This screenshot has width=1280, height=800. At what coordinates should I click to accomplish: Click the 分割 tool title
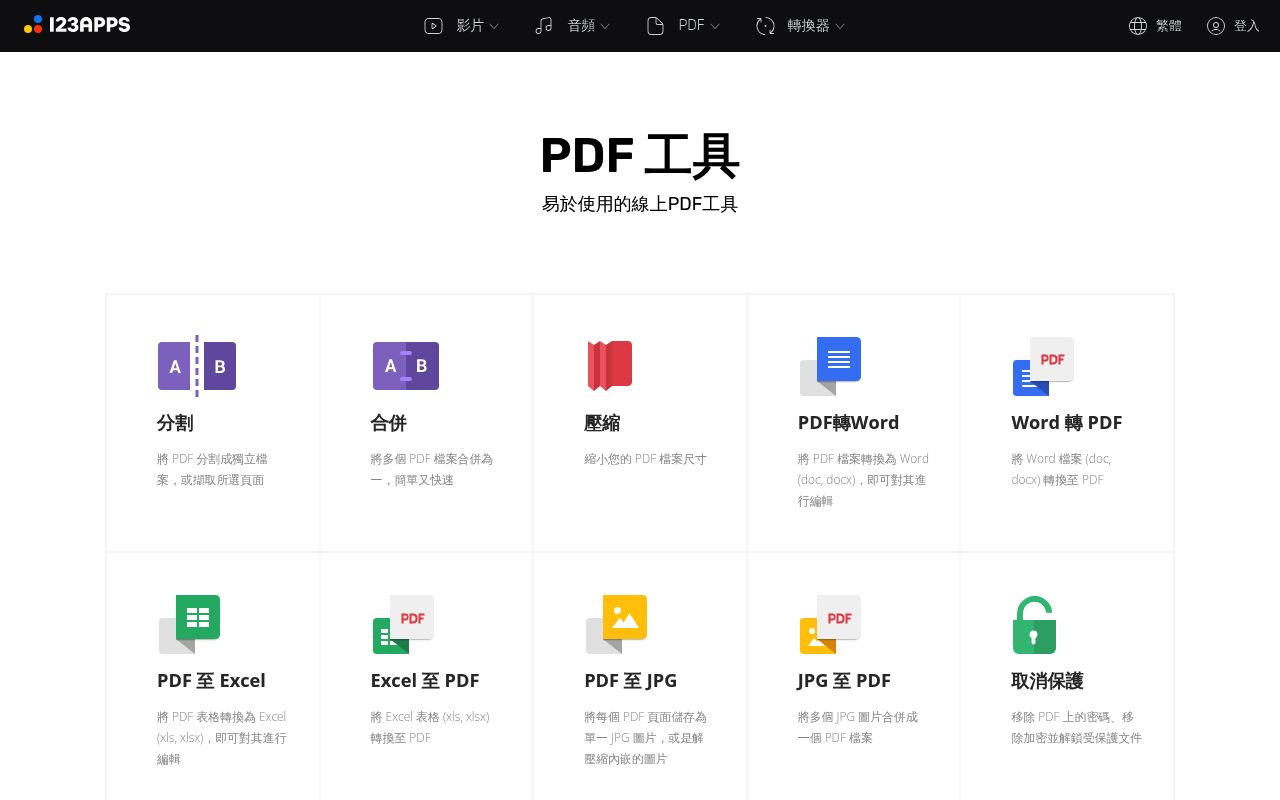coord(175,423)
